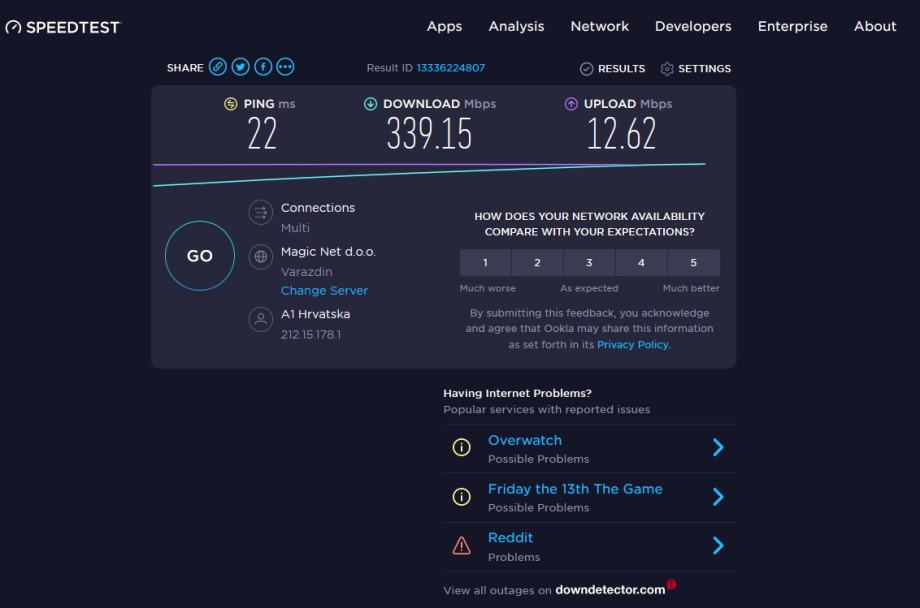
Task: Click the Settings gear icon
Action: click(x=667, y=69)
